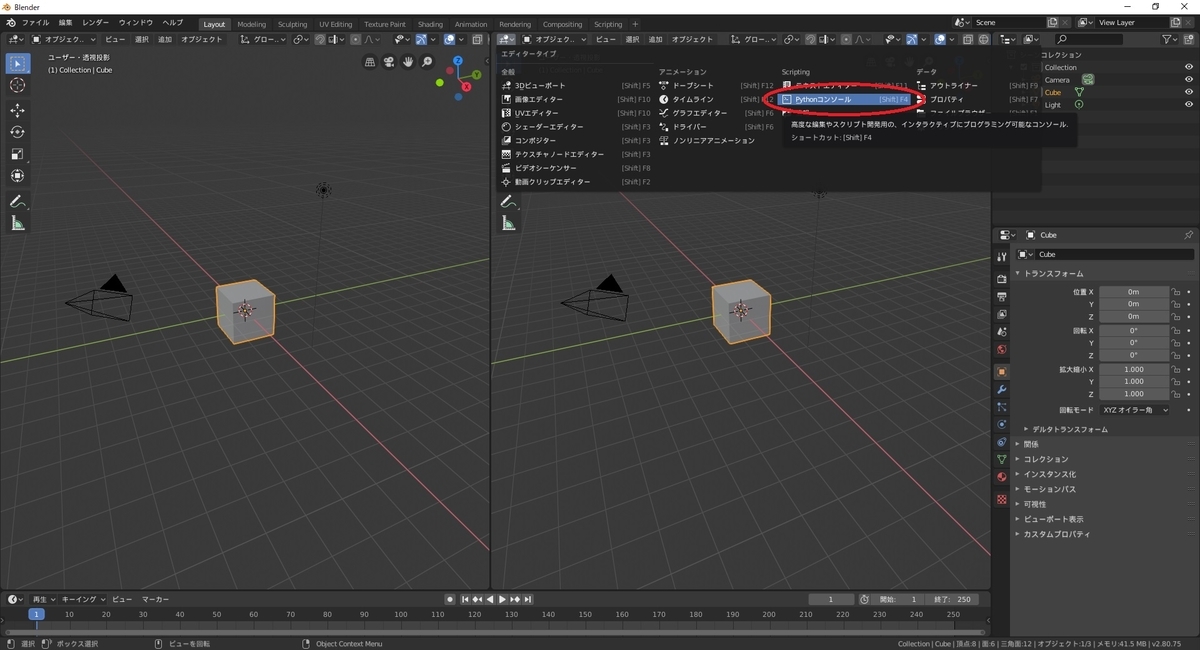
Task: Click the 追加 menu in left viewport header
Action: point(165,39)
